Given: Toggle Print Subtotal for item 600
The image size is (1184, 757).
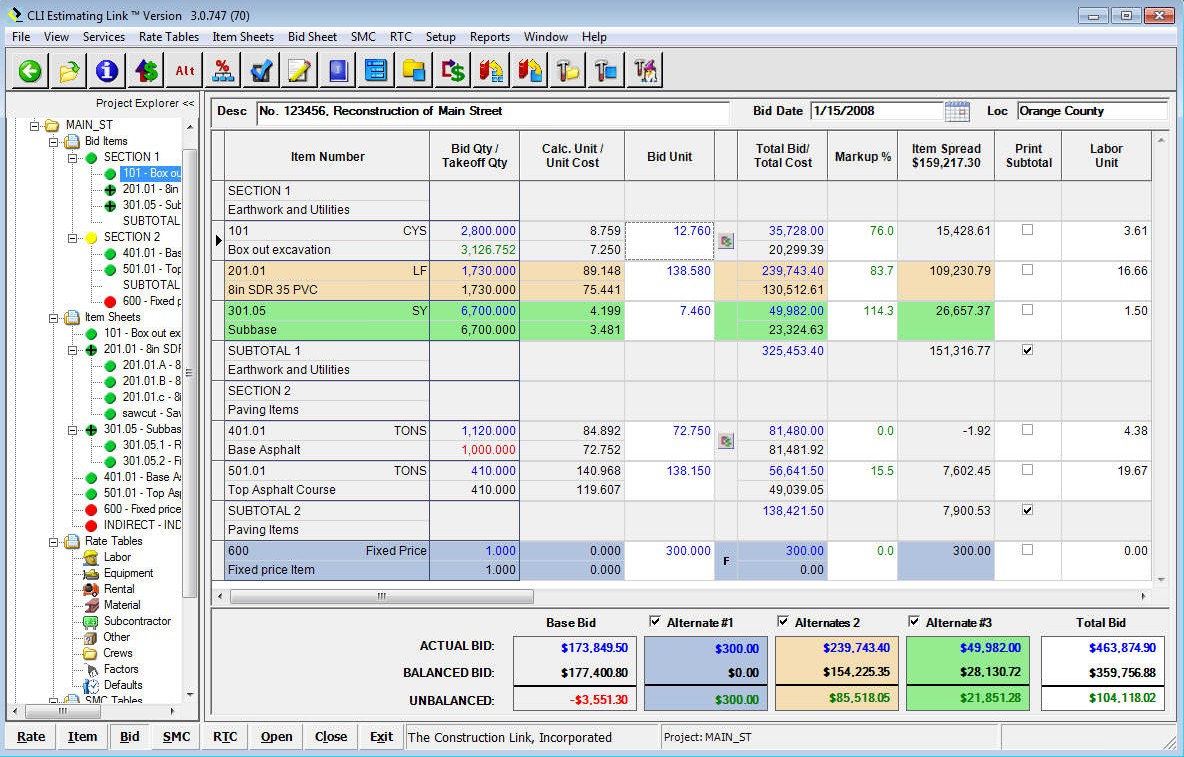Looking at the screenshot, I should [x=1028, y=550].
